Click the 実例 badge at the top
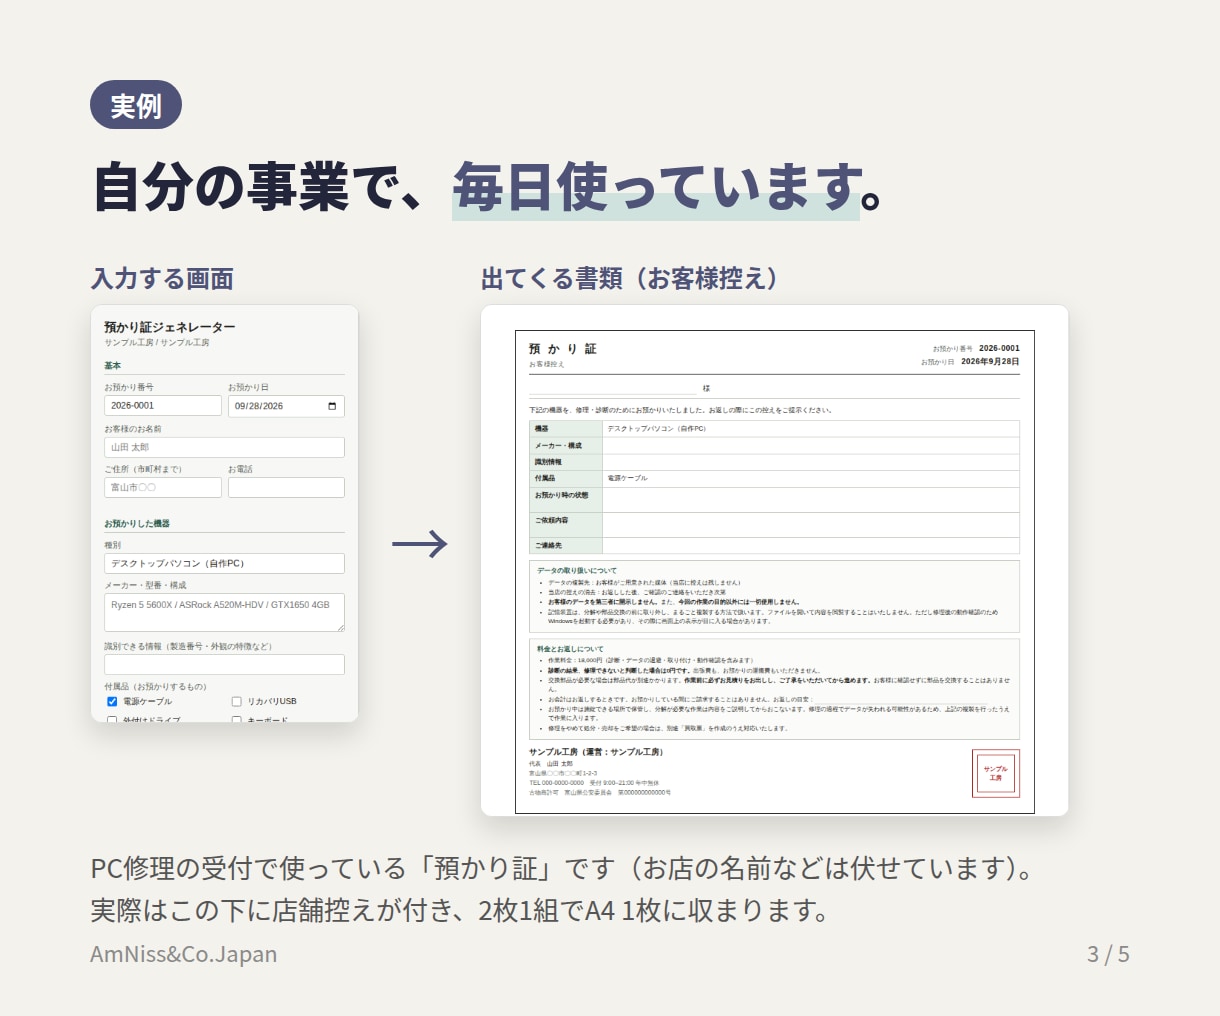The width and height of the screenshot is (1220, 1016). [136, 105]
